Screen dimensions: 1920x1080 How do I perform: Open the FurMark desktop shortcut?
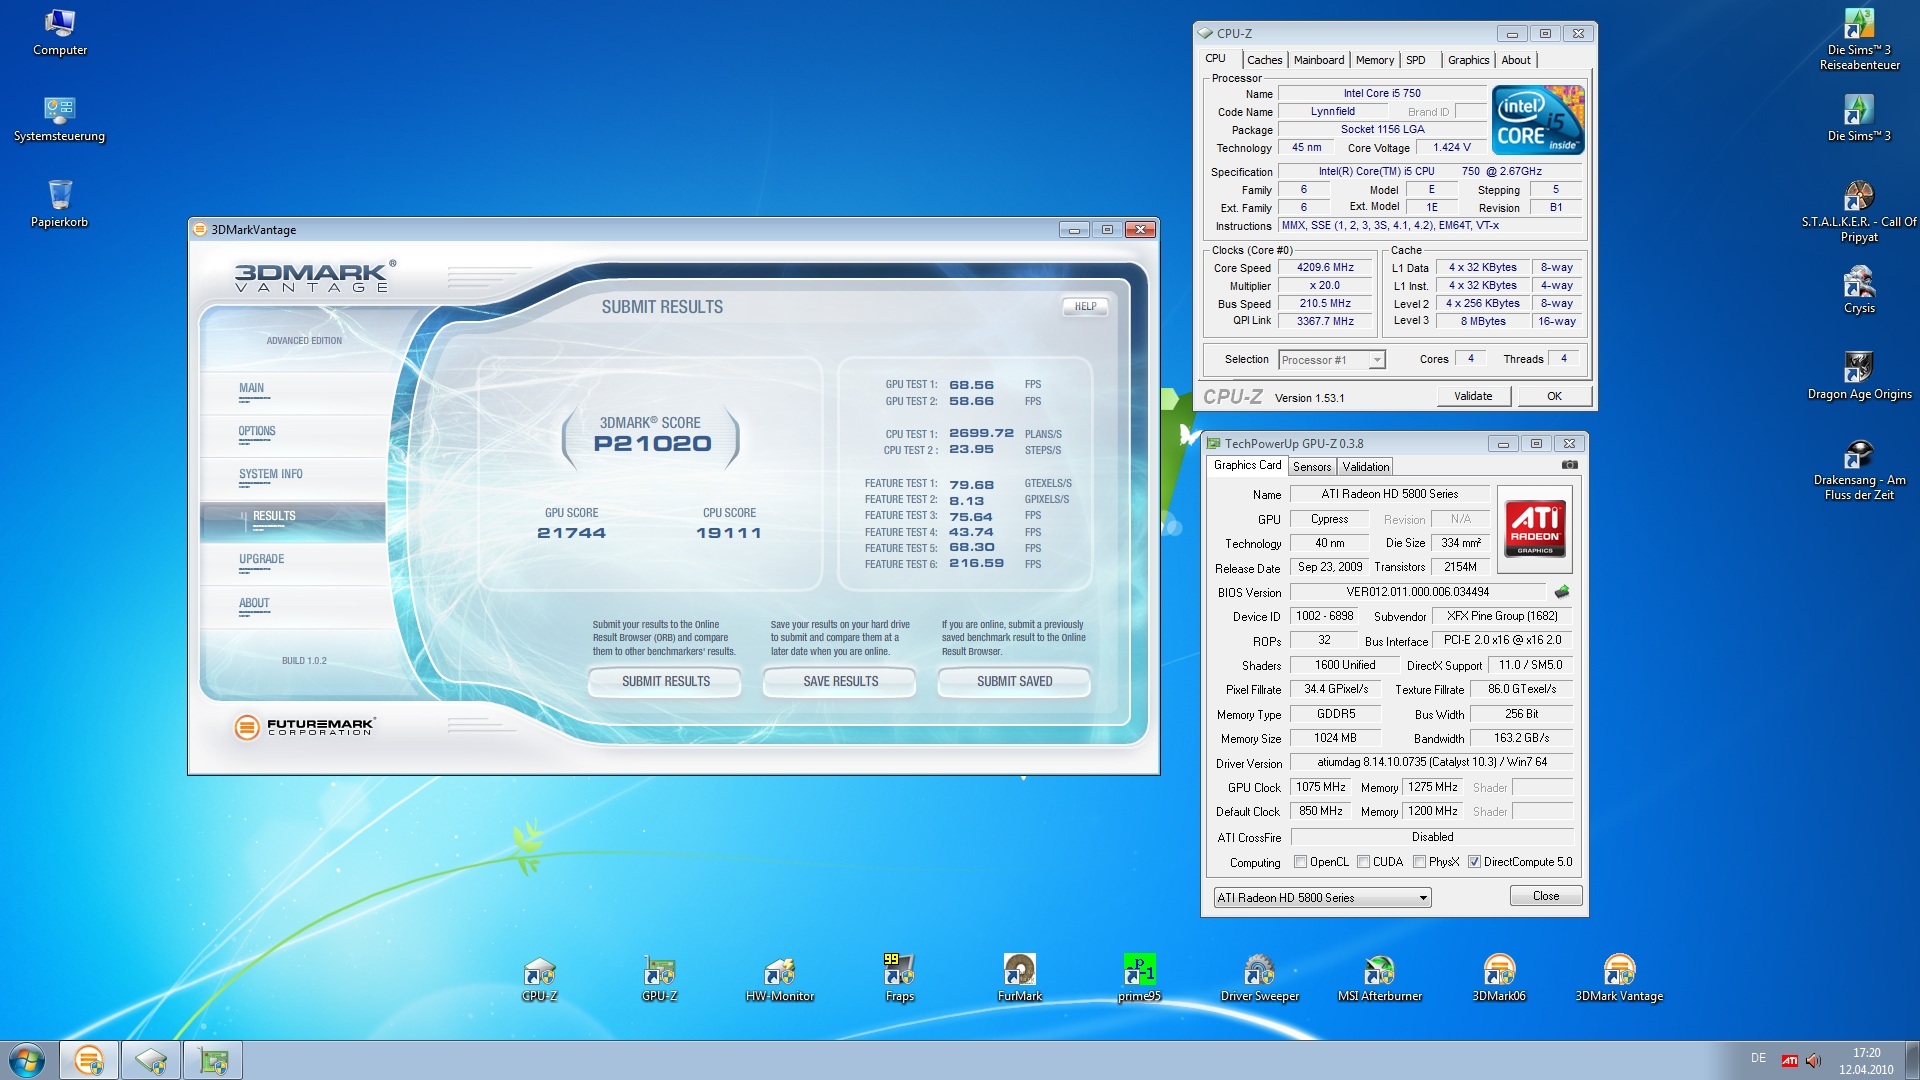point(1020,978)
